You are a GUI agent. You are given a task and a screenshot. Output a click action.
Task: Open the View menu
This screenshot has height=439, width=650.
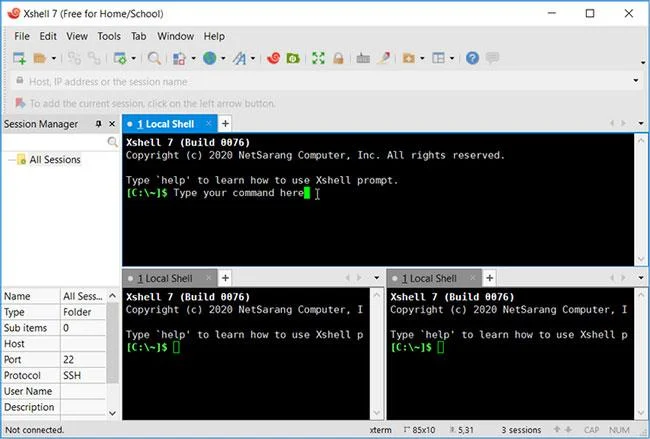tap(77, 36)
